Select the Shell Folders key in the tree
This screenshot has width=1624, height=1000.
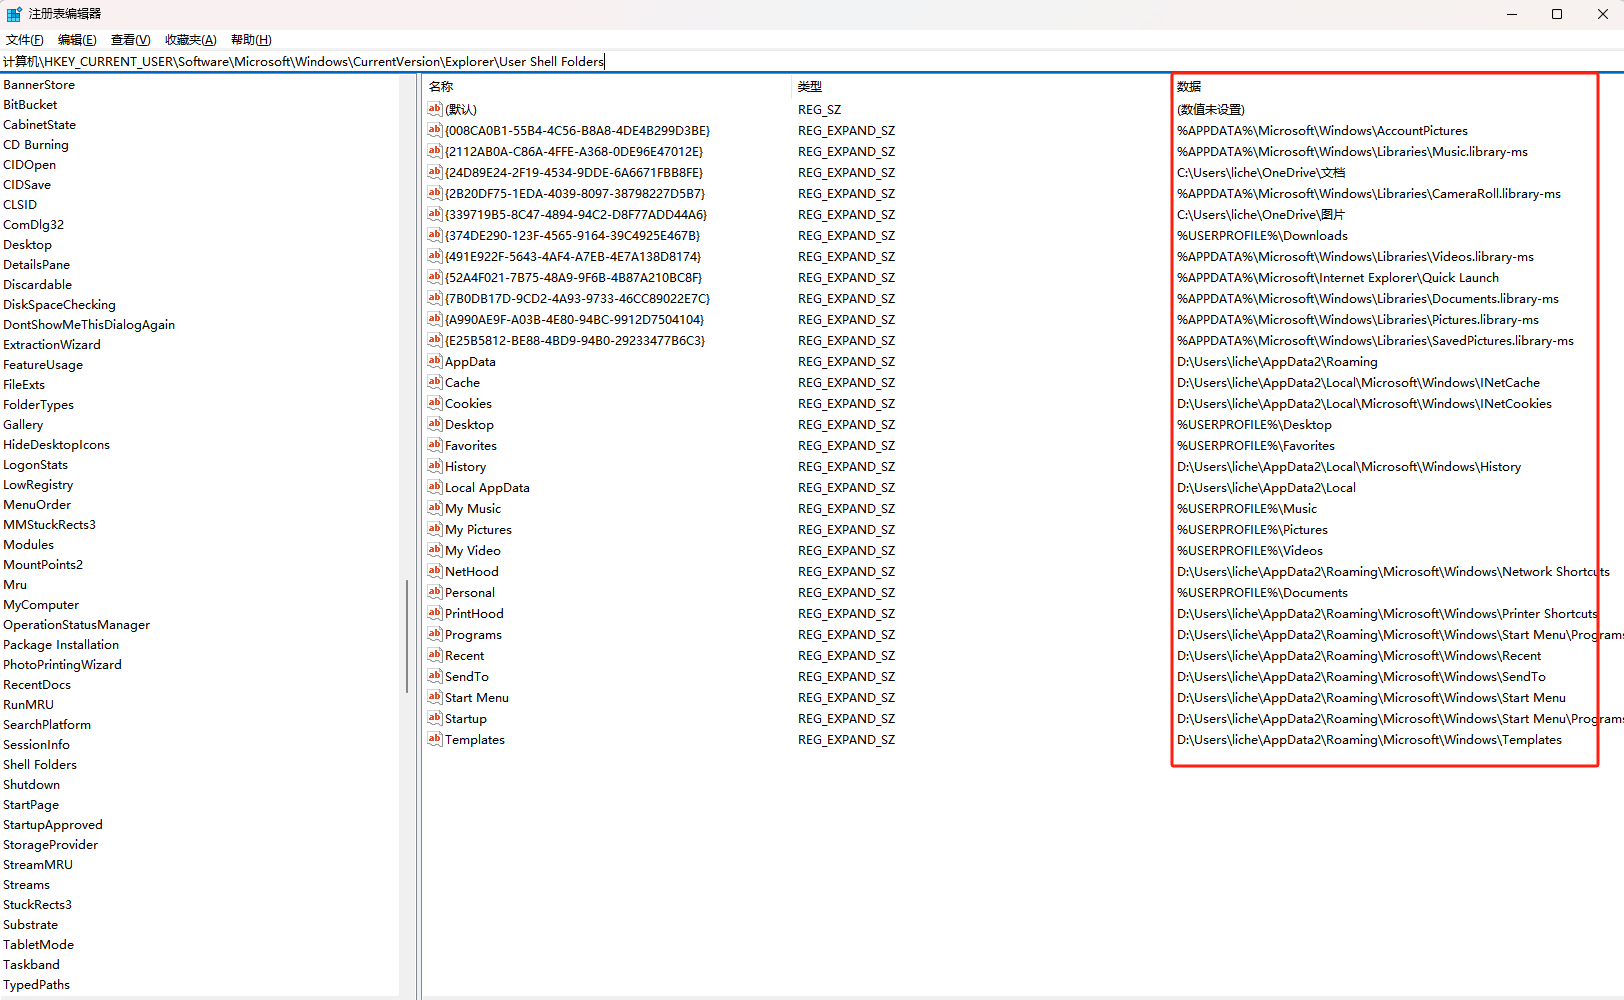click(40, 764)
